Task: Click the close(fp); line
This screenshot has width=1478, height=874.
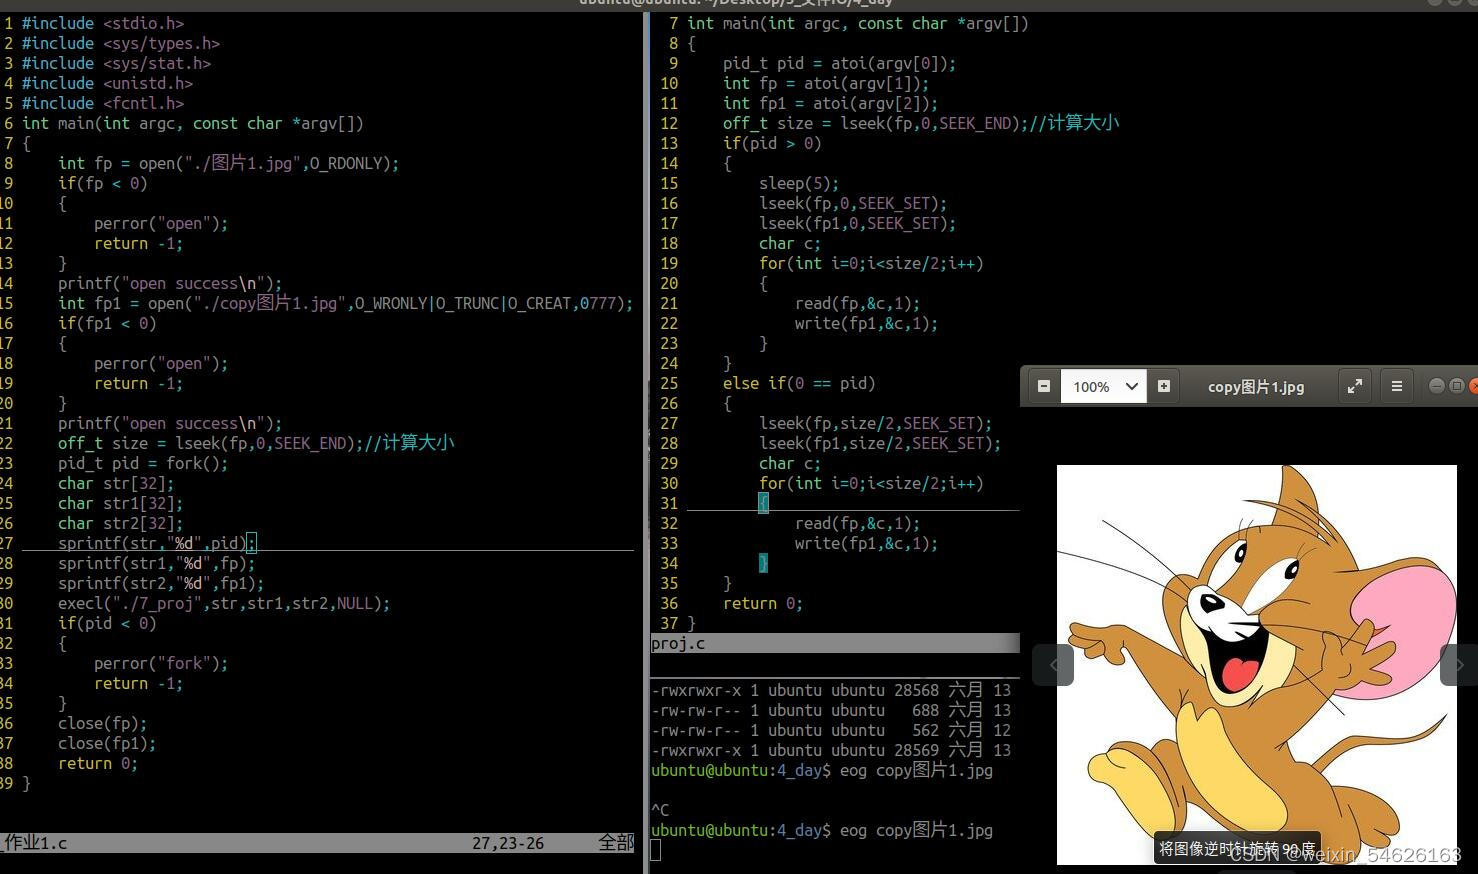Action: pyautogui.click(x=102, y=723)
